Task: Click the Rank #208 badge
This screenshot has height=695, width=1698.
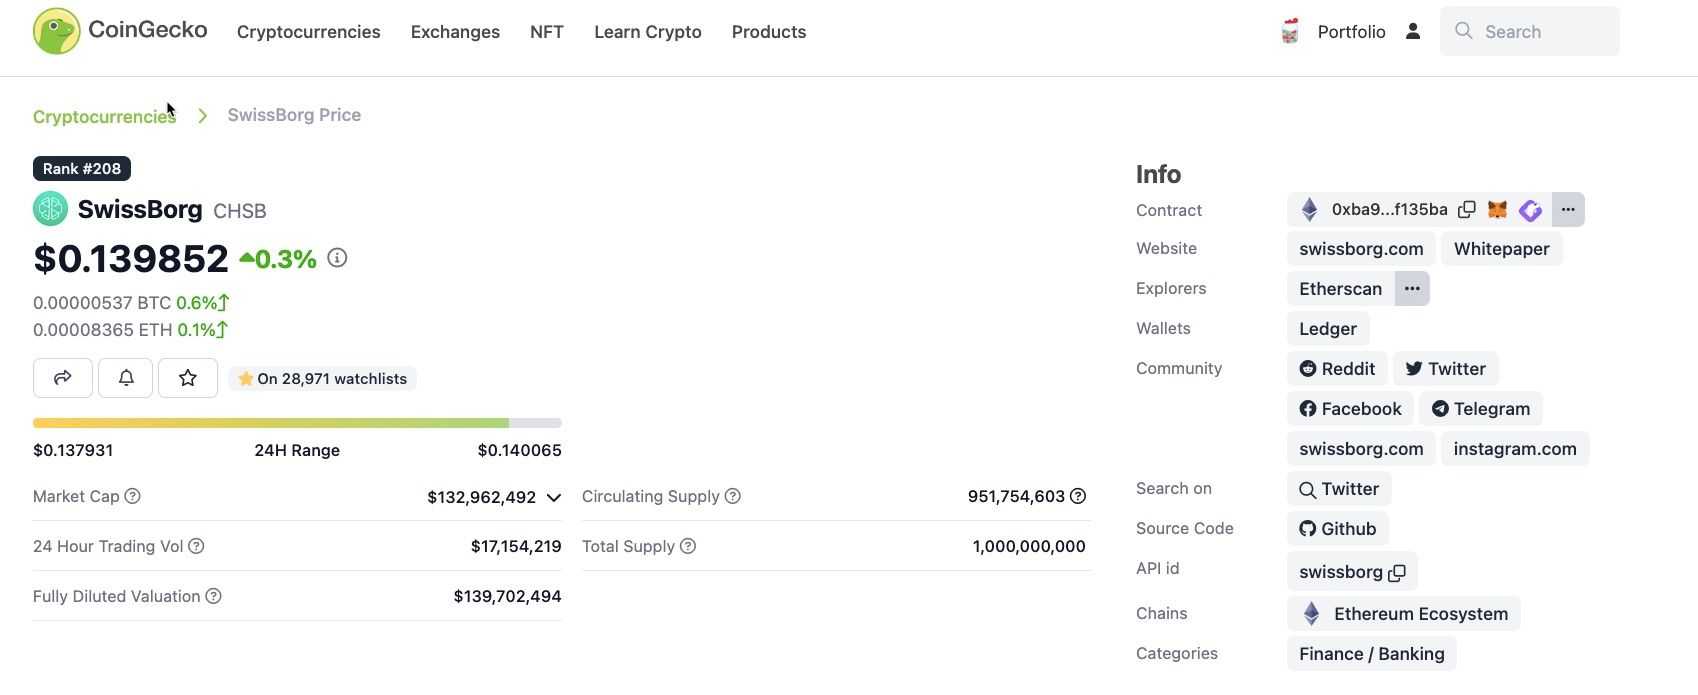Action: pos(82,169)
